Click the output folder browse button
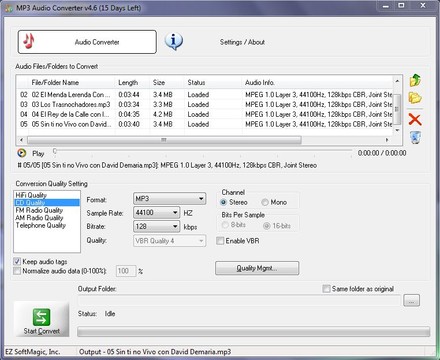440x360 pixels. click(411, 300)
